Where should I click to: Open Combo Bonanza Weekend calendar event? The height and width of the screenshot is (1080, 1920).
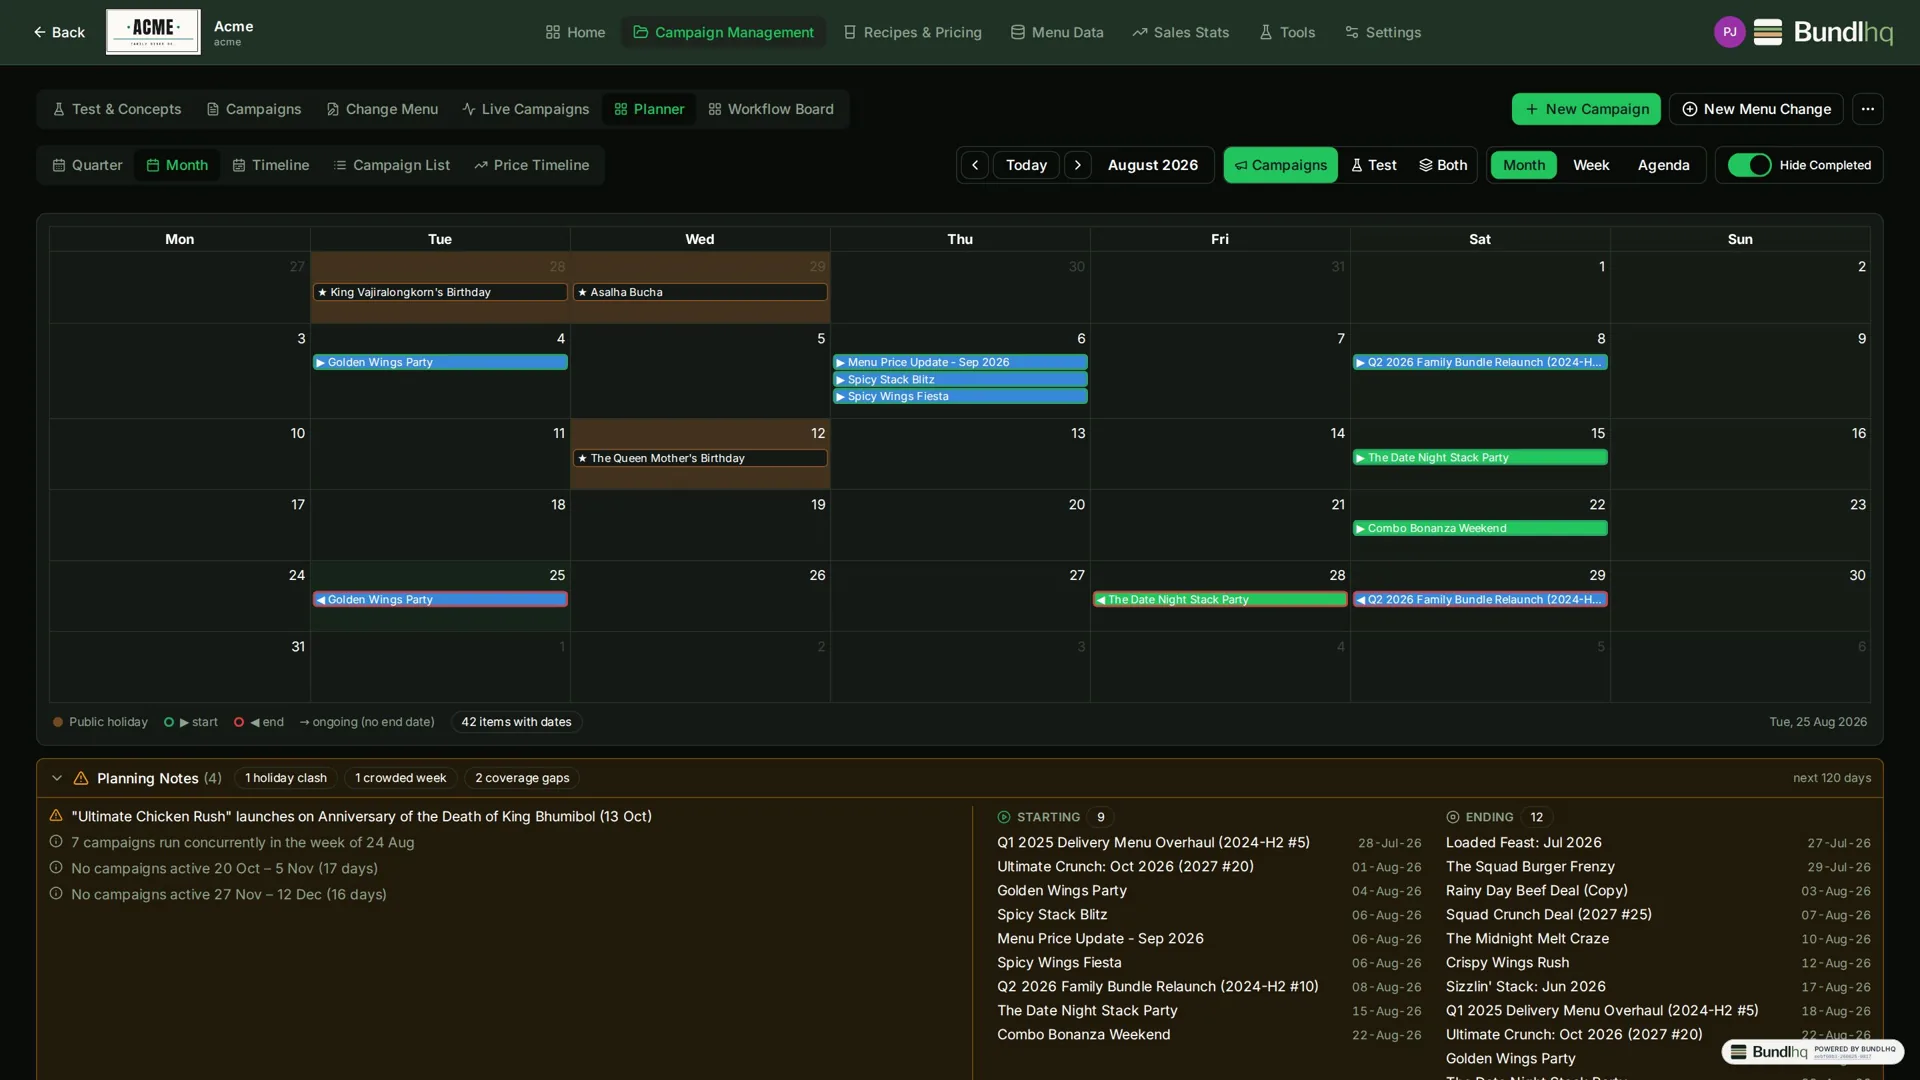coord(1480,528)
